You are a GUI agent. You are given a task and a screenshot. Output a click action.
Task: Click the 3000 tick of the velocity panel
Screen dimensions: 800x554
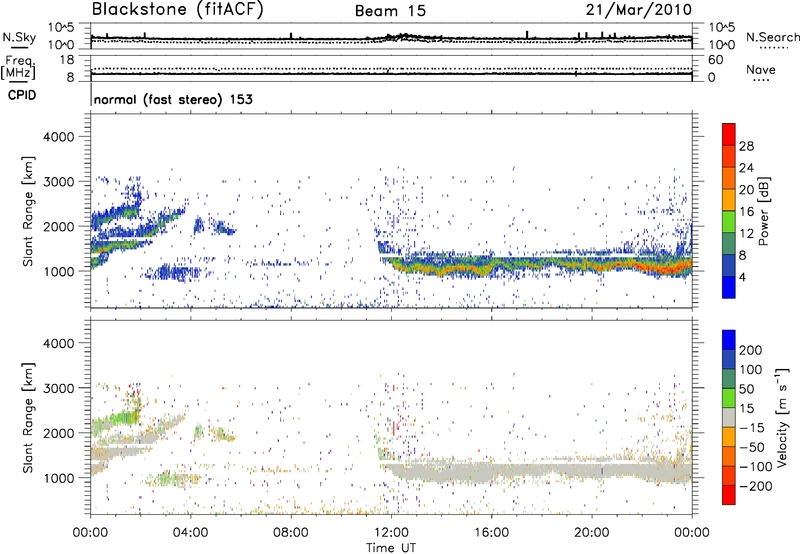[x=58, y=388]
